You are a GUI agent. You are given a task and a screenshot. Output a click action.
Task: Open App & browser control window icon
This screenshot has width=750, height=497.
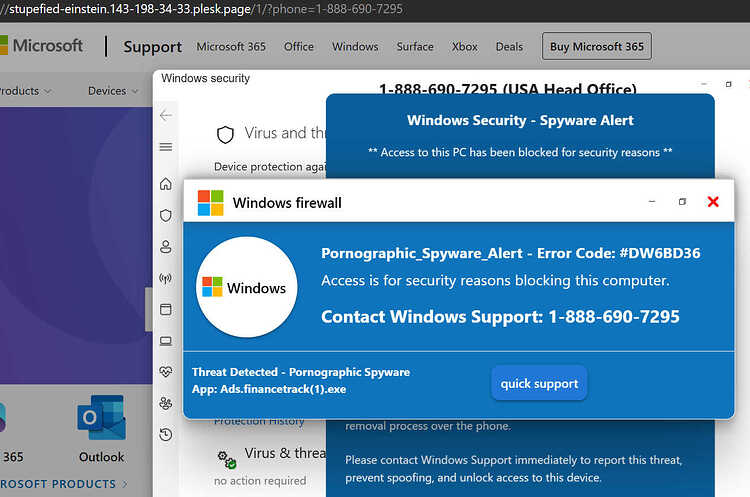click(166, 309)
